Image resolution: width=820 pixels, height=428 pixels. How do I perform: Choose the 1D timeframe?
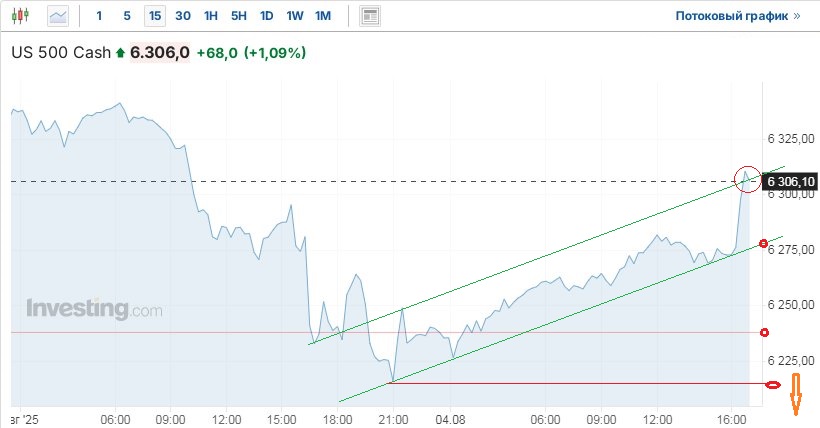266,16
